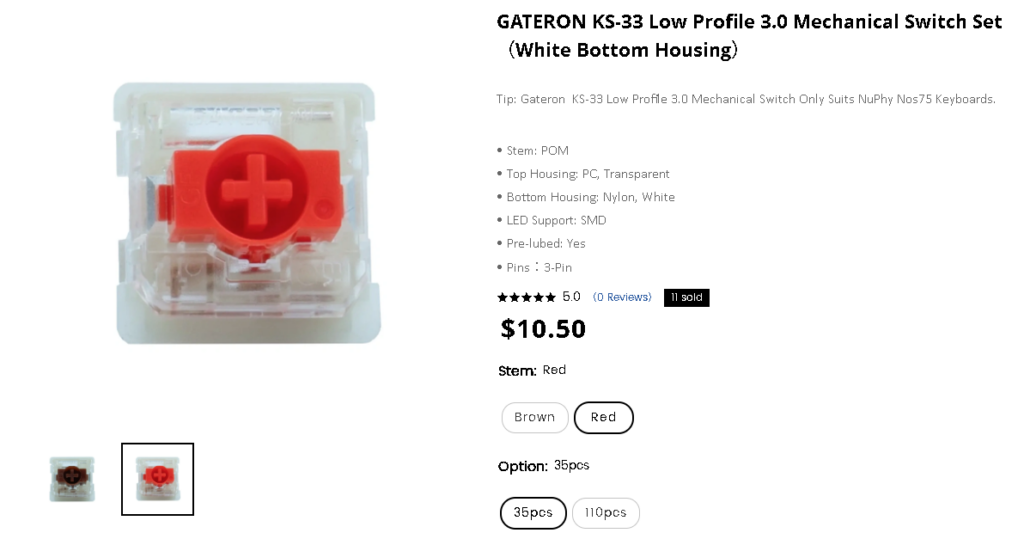
Task: Click the Top Housing specification line
Action: (x=586, y=174)
